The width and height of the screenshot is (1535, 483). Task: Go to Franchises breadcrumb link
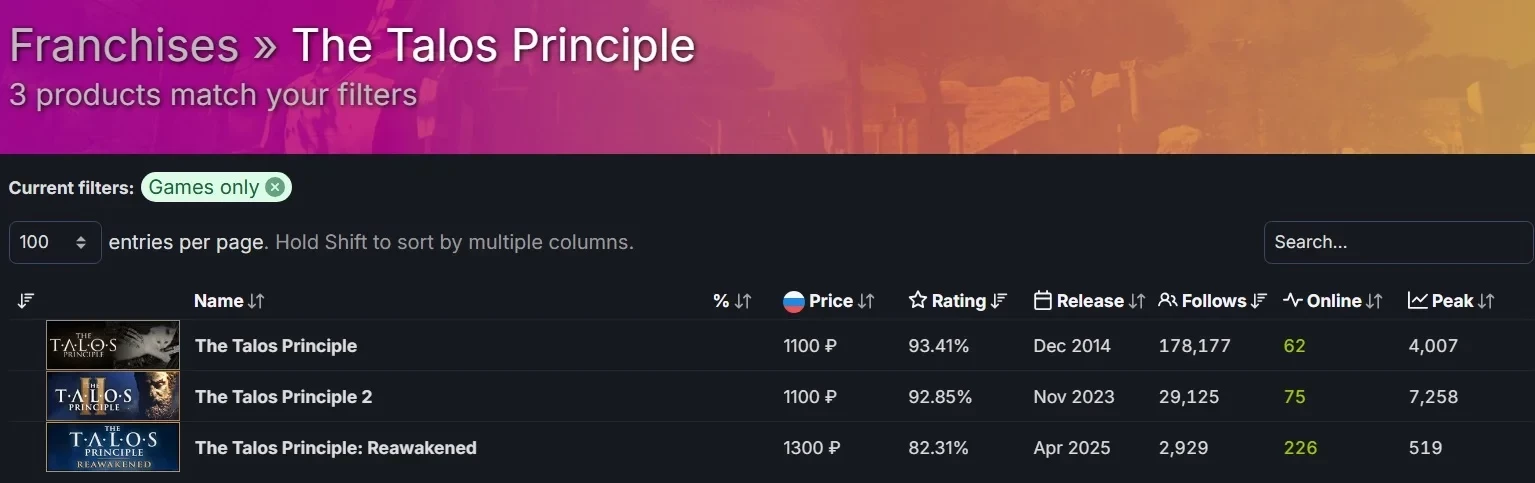click(124, 46)
